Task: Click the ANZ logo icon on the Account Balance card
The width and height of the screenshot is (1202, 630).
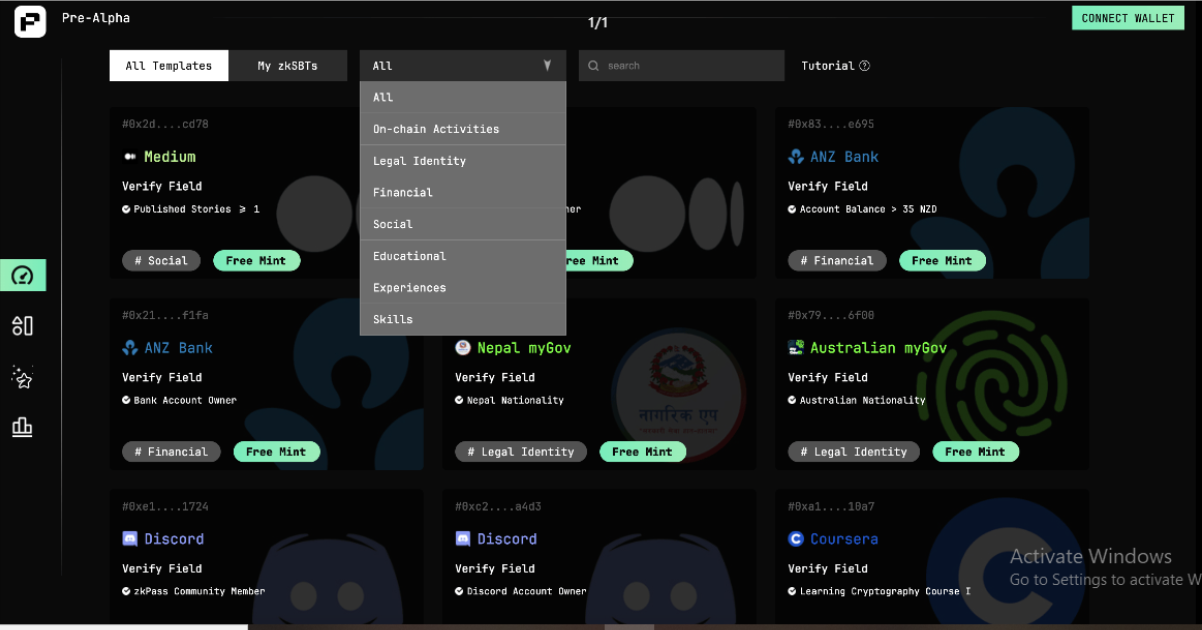Action: [796, 157]
